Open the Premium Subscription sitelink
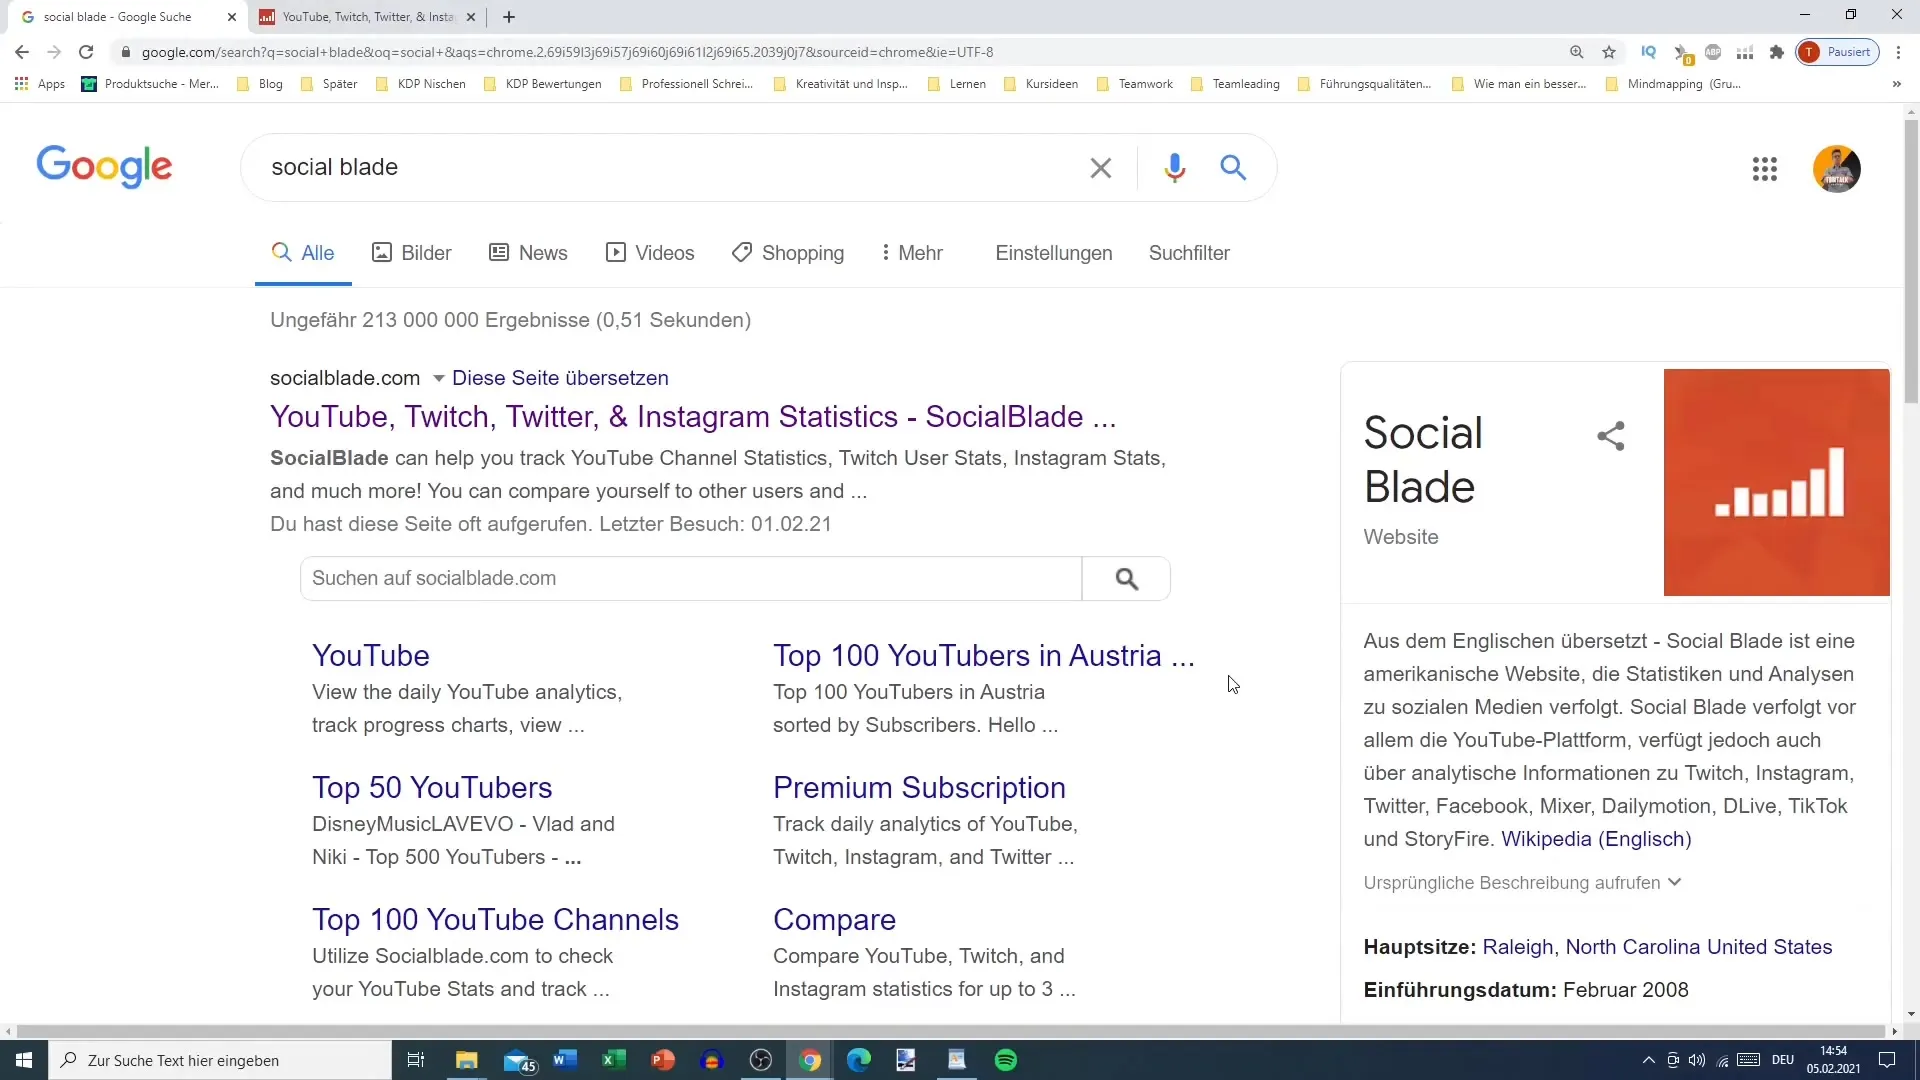The height and width of the screenshot is (1080, 1920). 919,788
